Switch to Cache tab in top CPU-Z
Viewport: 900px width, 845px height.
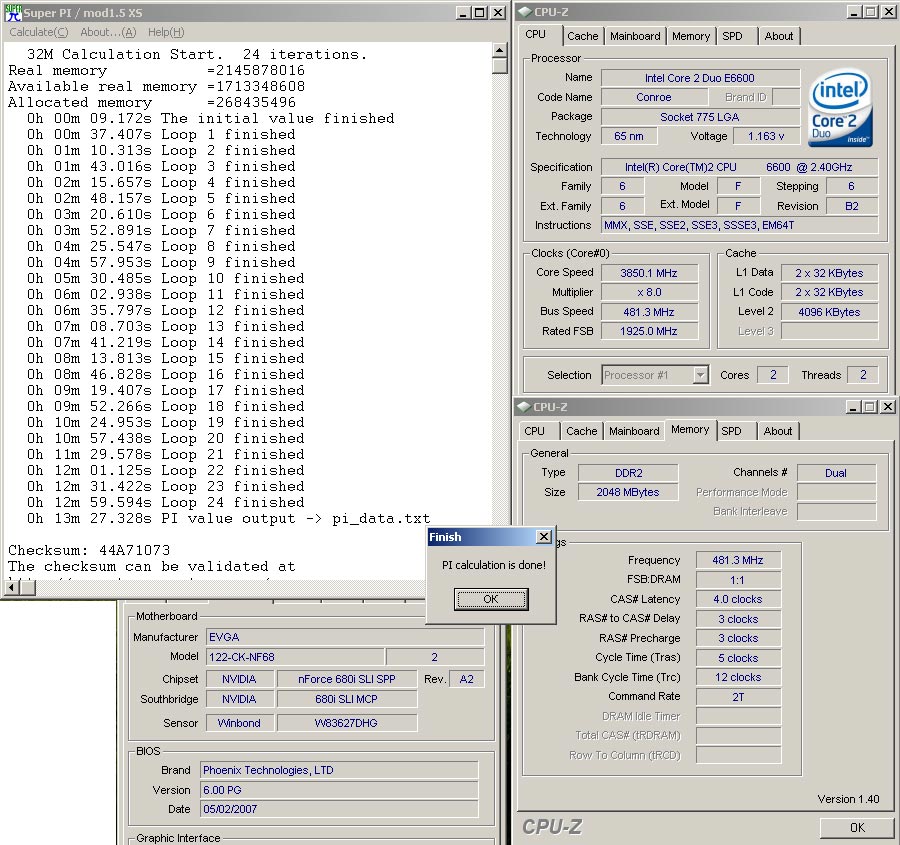click(583, 36)
